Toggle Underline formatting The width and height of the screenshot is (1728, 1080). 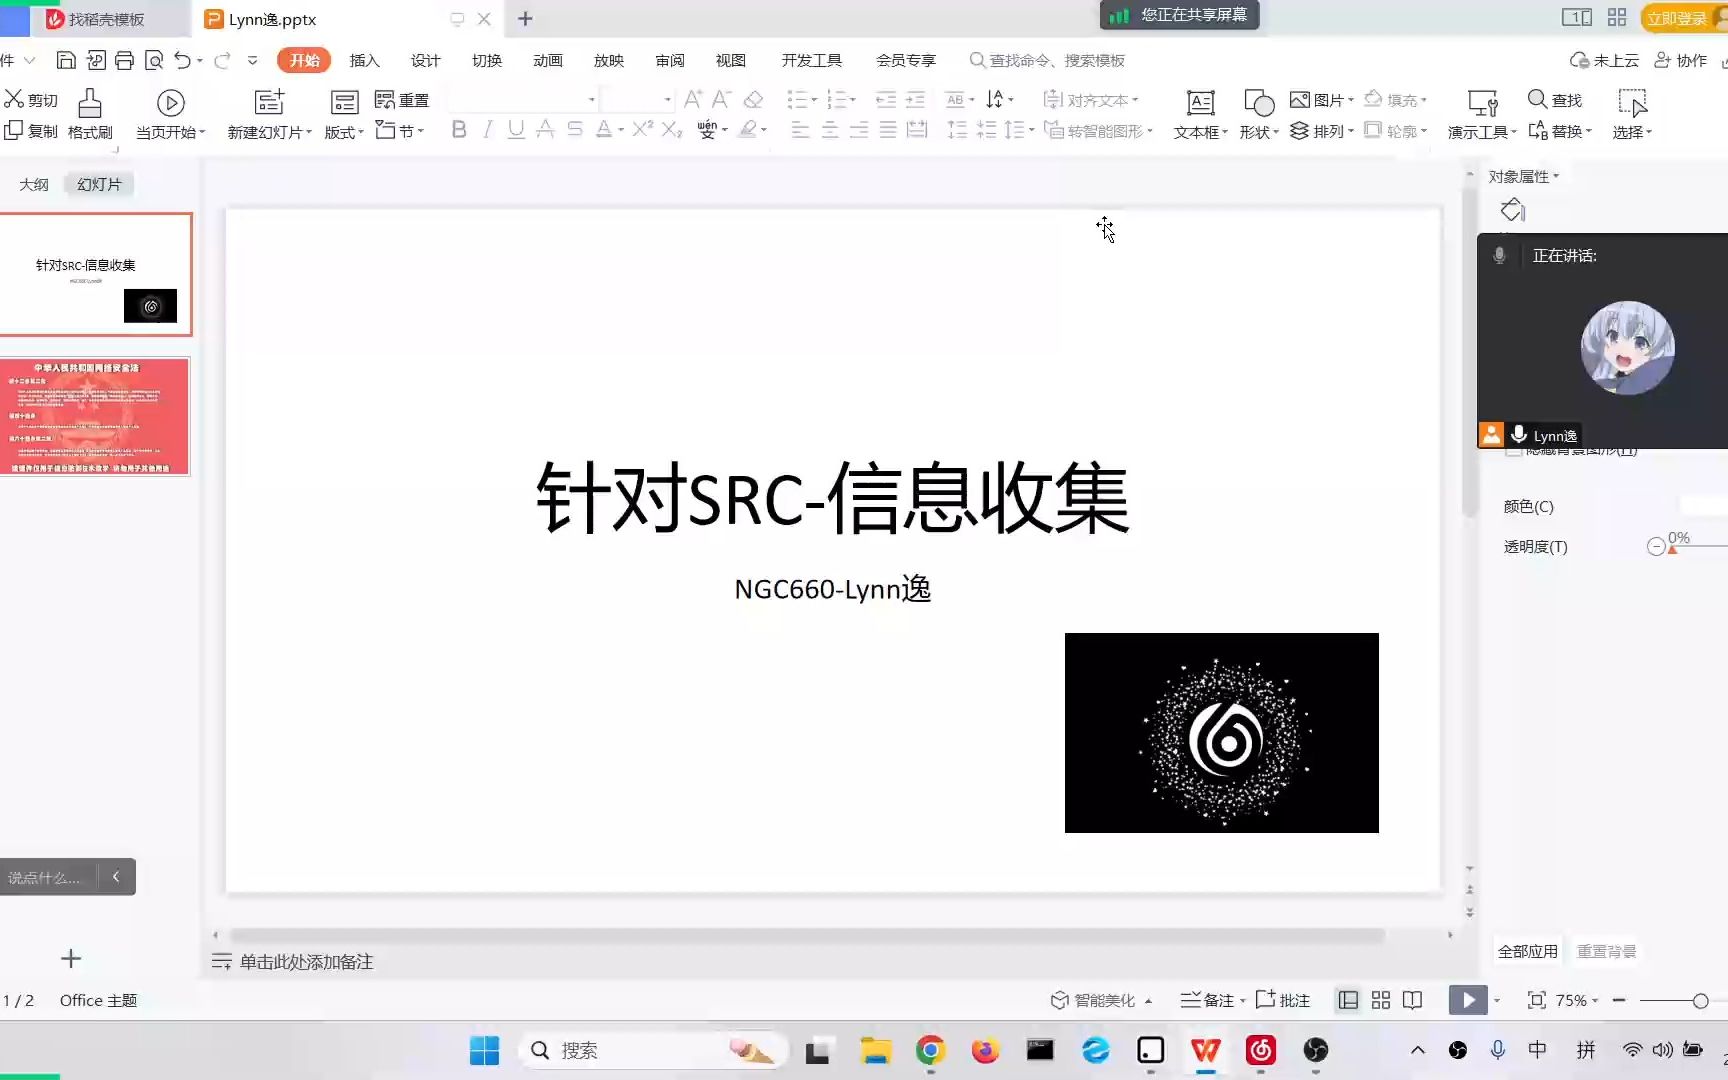pos(516,129)
